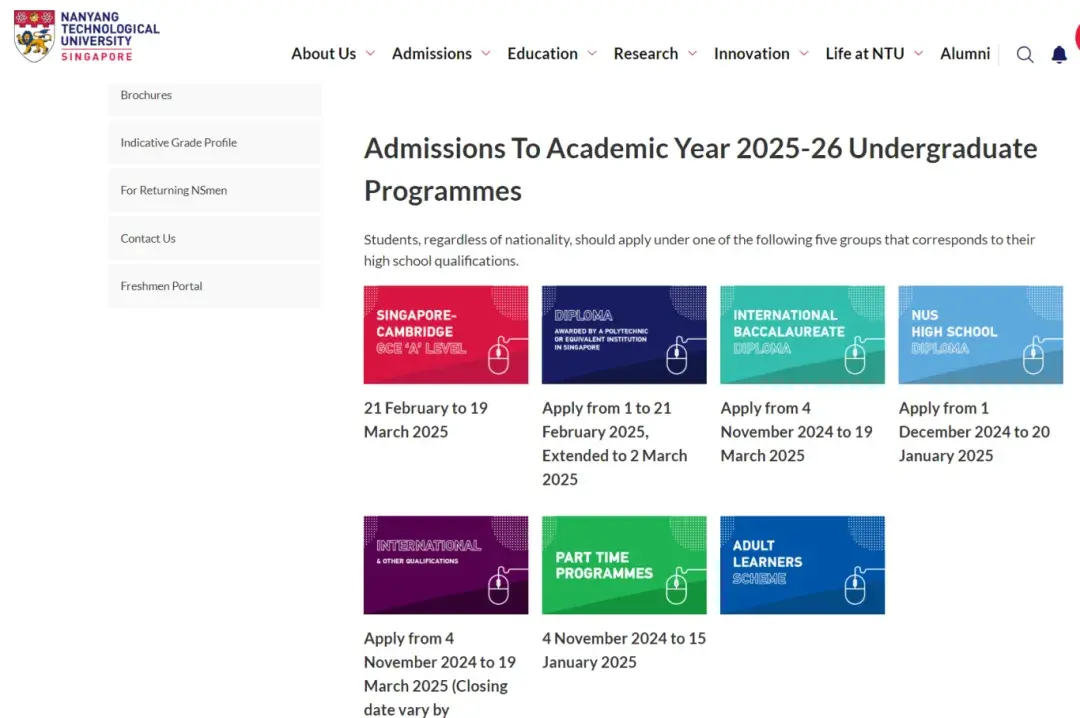Image resolution: width=1080 pixels, height=718 pixels.
Task: Open the Freshmen Portal sidebar link
Action: (x=162, y=286)
